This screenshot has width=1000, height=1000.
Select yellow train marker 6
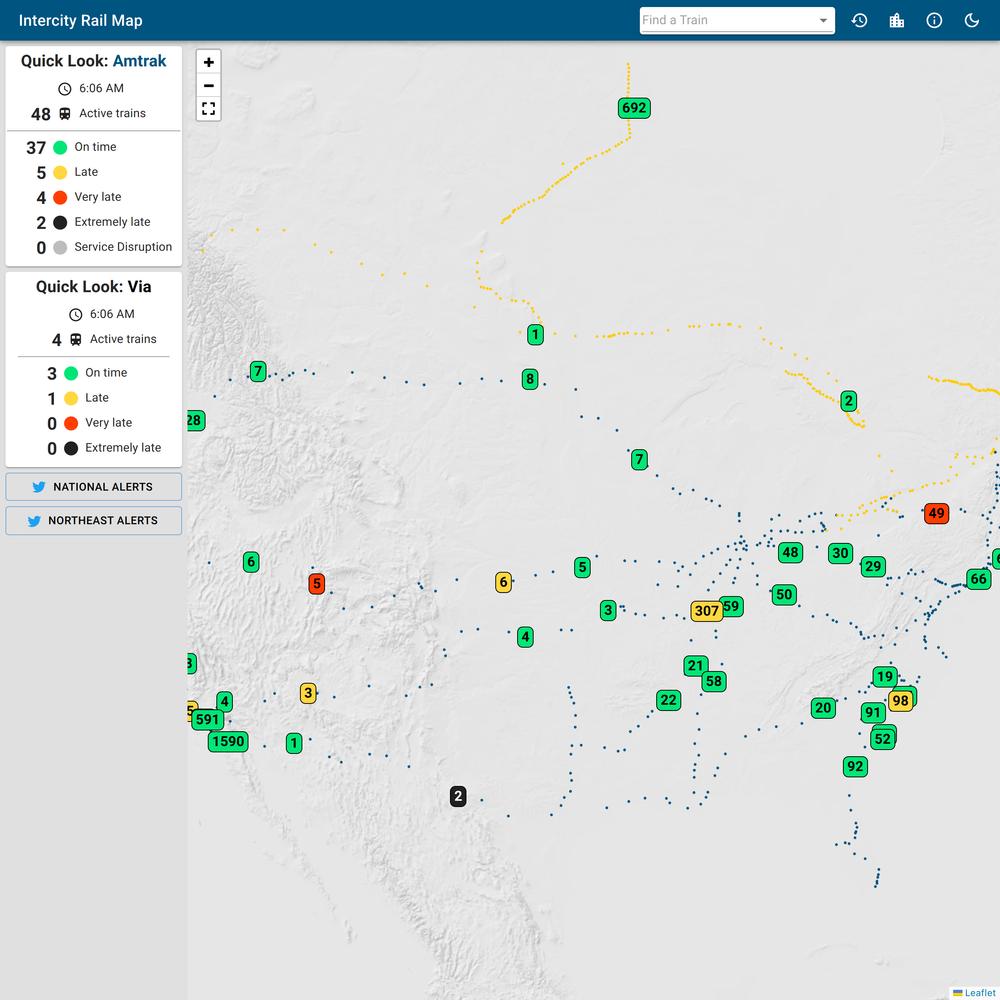(x=503, y=582)
